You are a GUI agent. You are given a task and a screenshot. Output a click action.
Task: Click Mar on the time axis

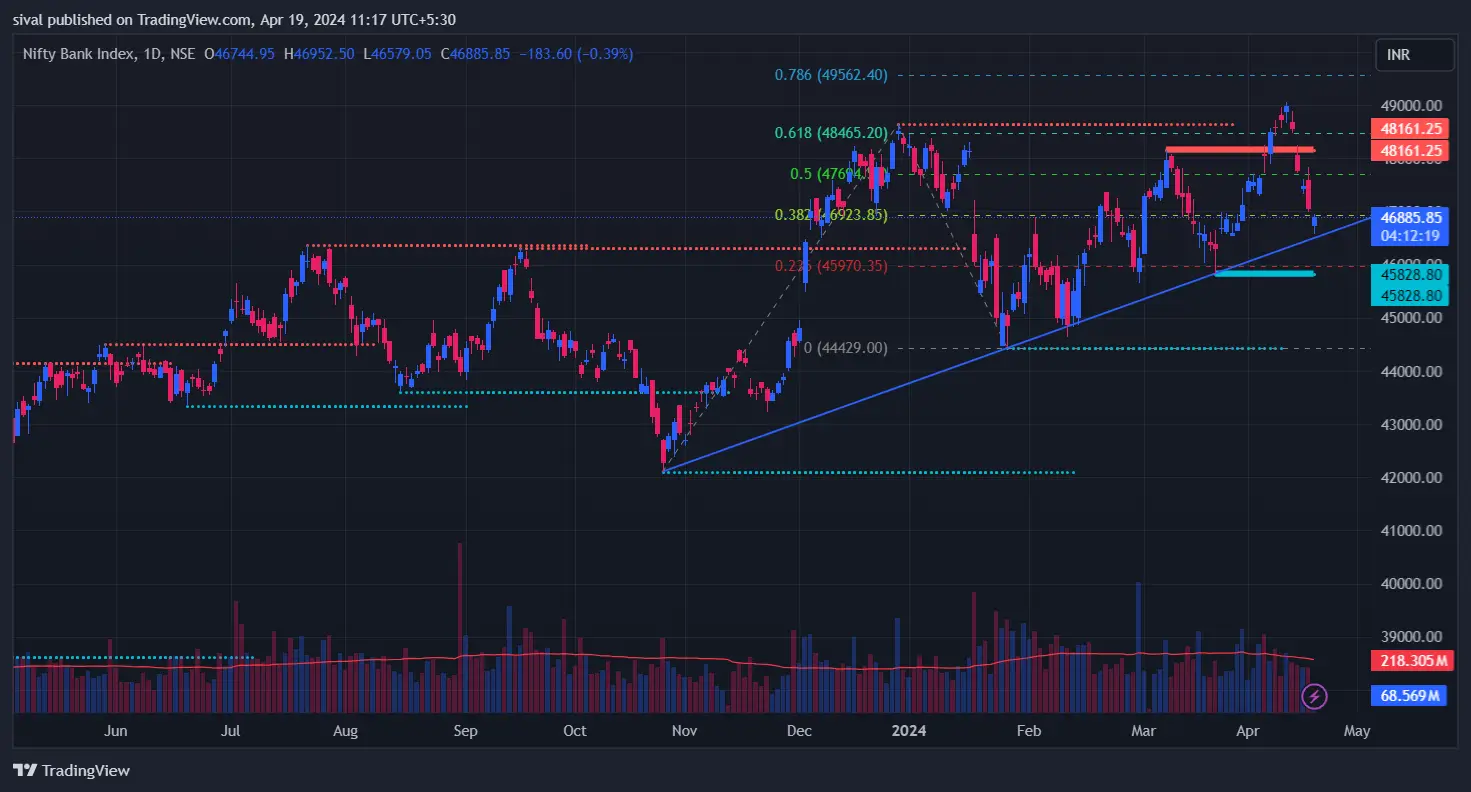coord(1142,731)
